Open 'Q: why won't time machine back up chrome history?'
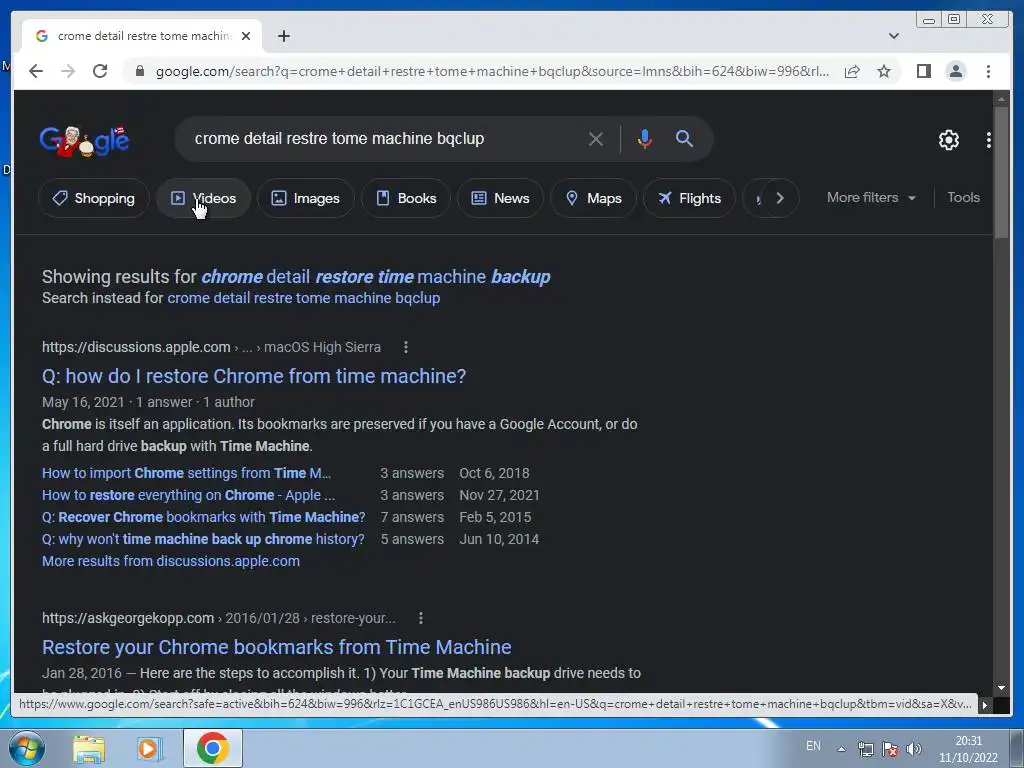 pos(203,539)
